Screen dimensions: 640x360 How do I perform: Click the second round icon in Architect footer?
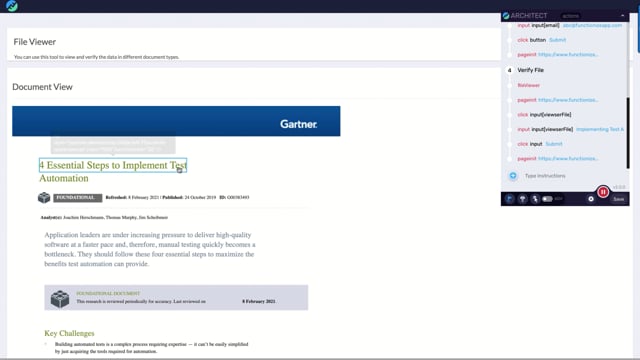(x=522, y=199)
